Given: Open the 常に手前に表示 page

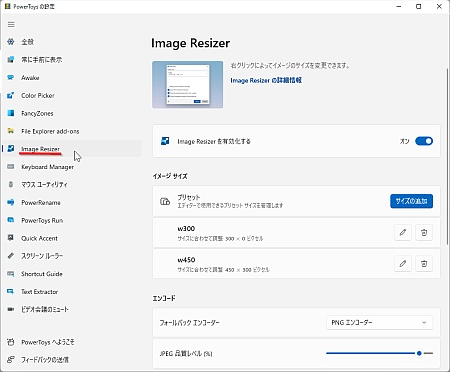Looking at the screenshot, I should 42,60.
